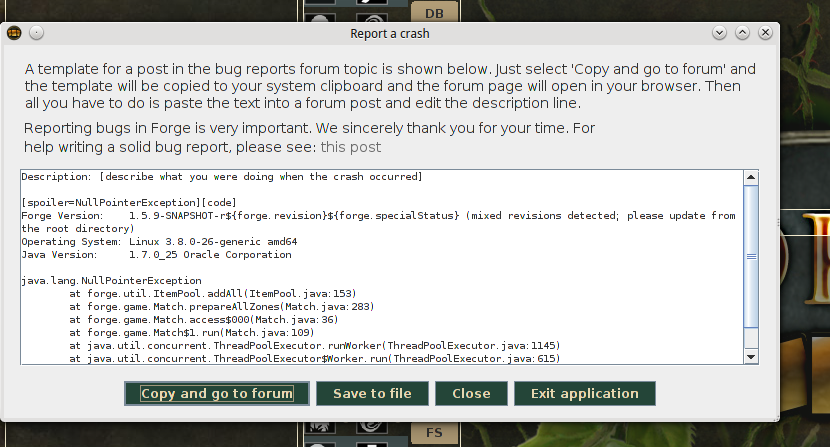Close the dialog using title bar X
The width and height of the screenshot is (830, 447).
tap(766, 33)
